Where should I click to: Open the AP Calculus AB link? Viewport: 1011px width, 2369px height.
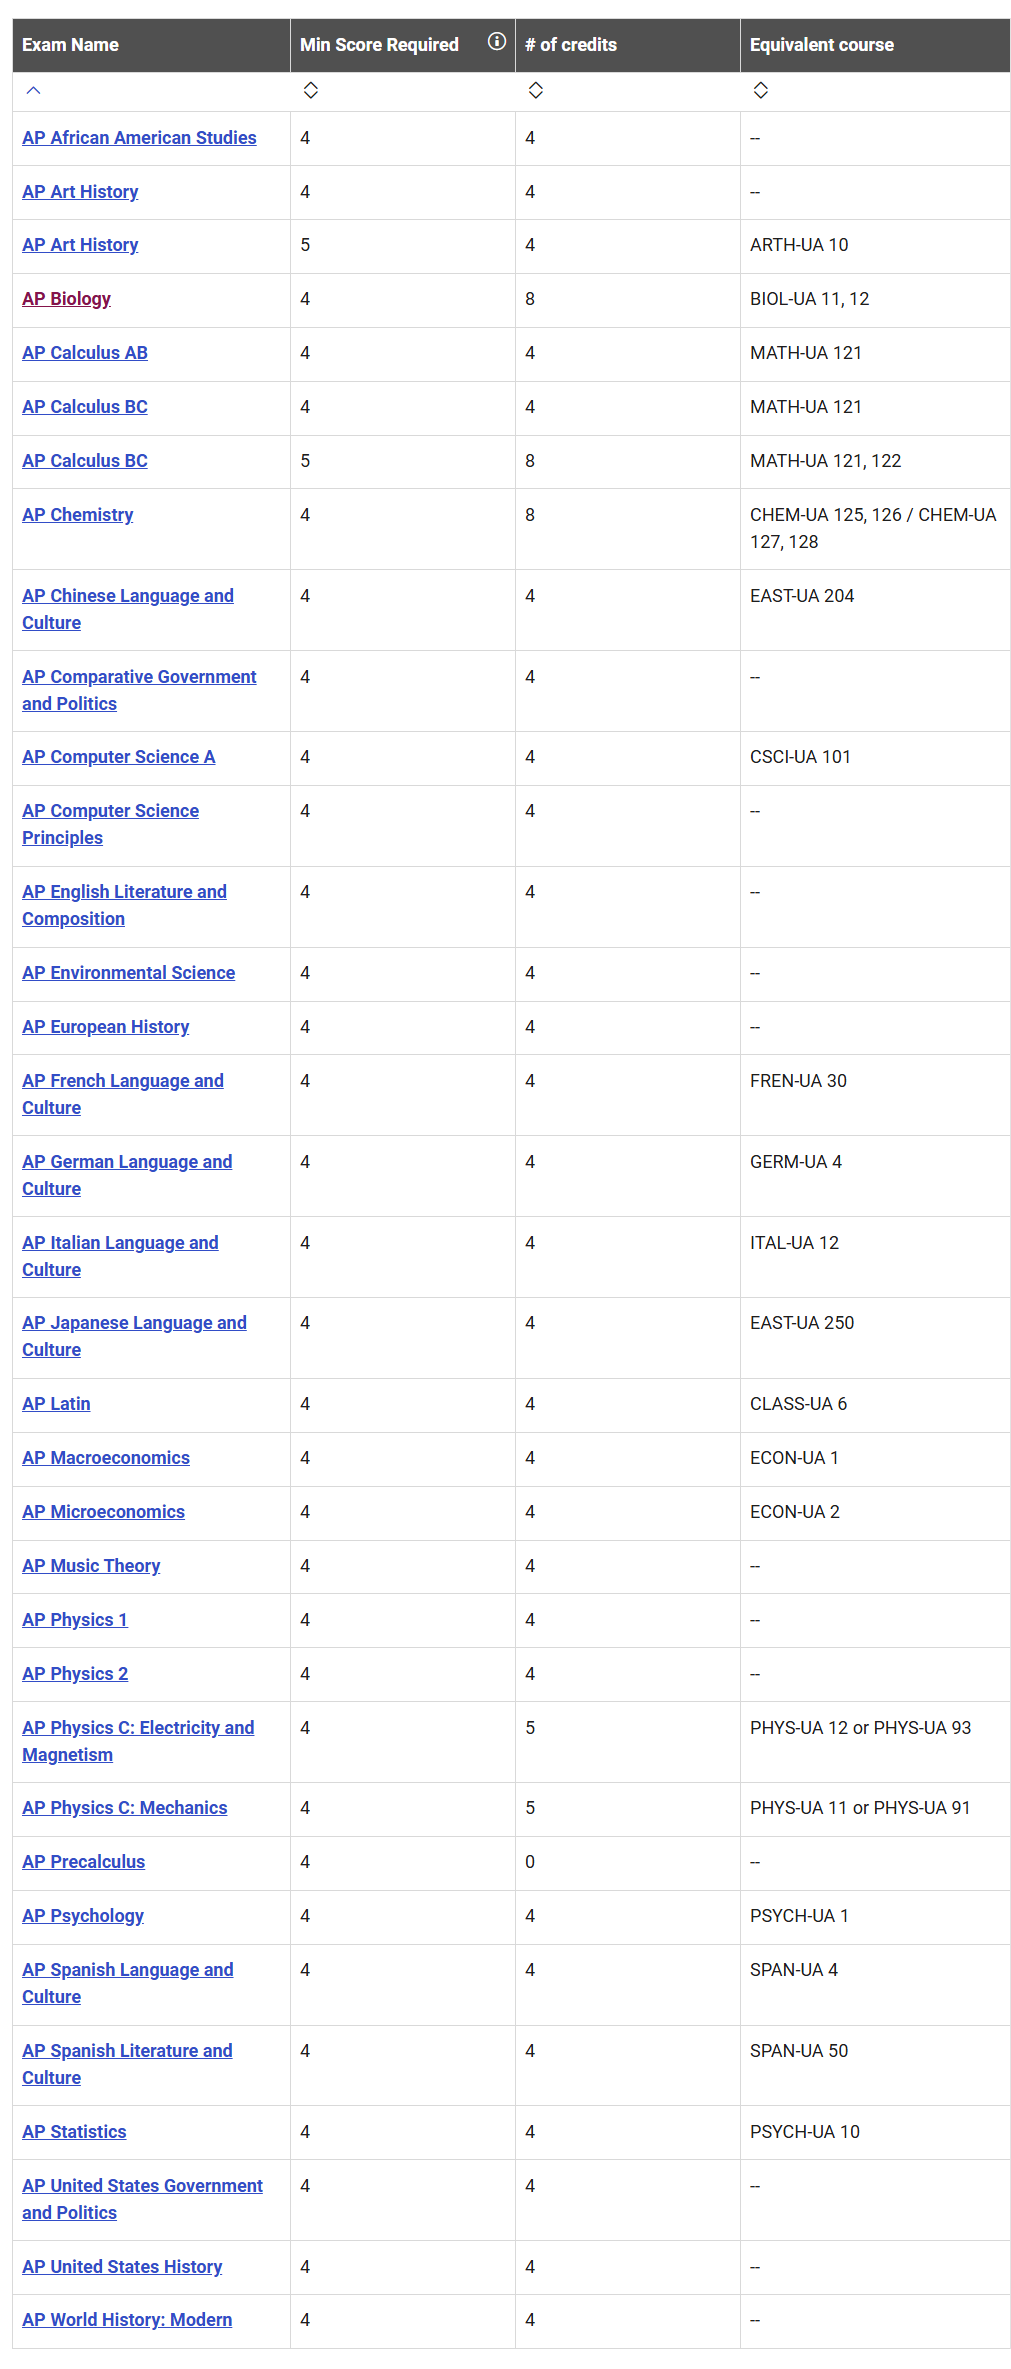click(85, 353)
